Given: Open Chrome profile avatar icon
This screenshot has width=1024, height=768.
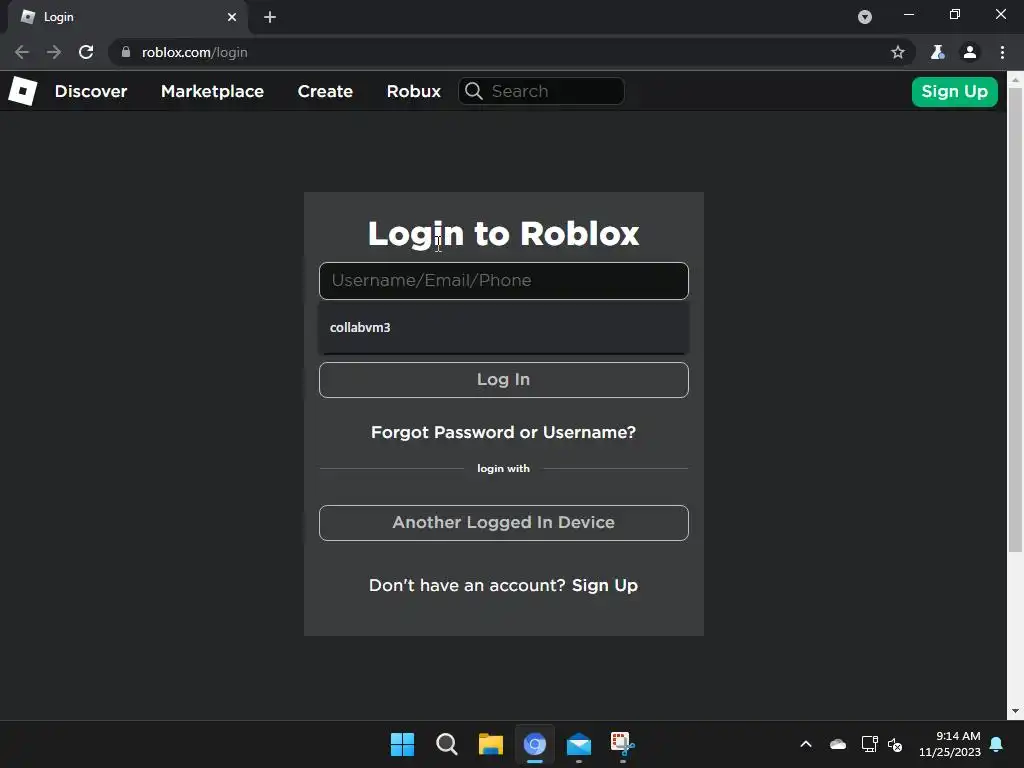Looking at the screenshot, I should coord(970,52).
